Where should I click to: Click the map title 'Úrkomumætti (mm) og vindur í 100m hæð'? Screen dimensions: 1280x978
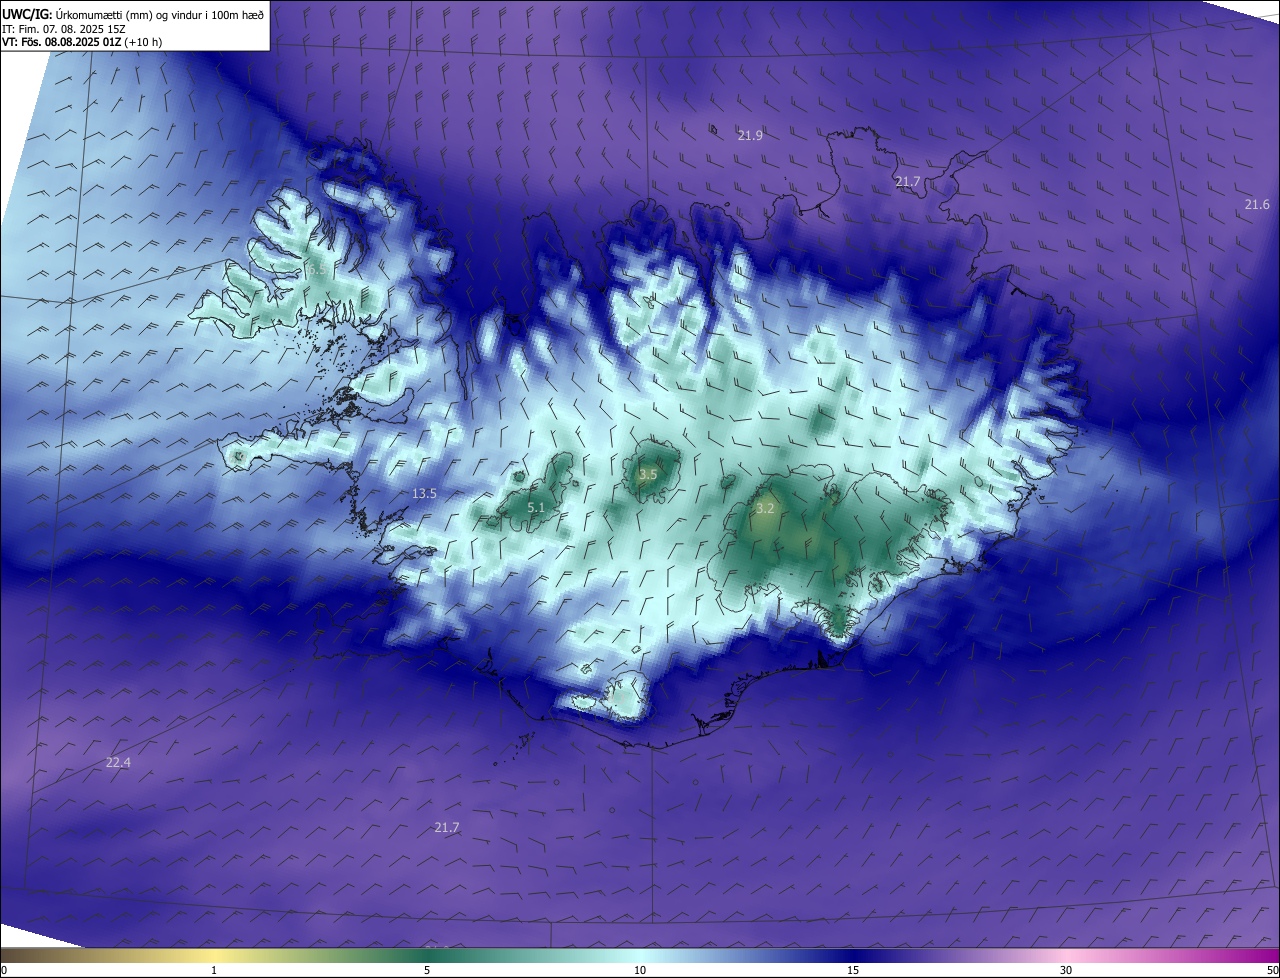coord(160,15)
